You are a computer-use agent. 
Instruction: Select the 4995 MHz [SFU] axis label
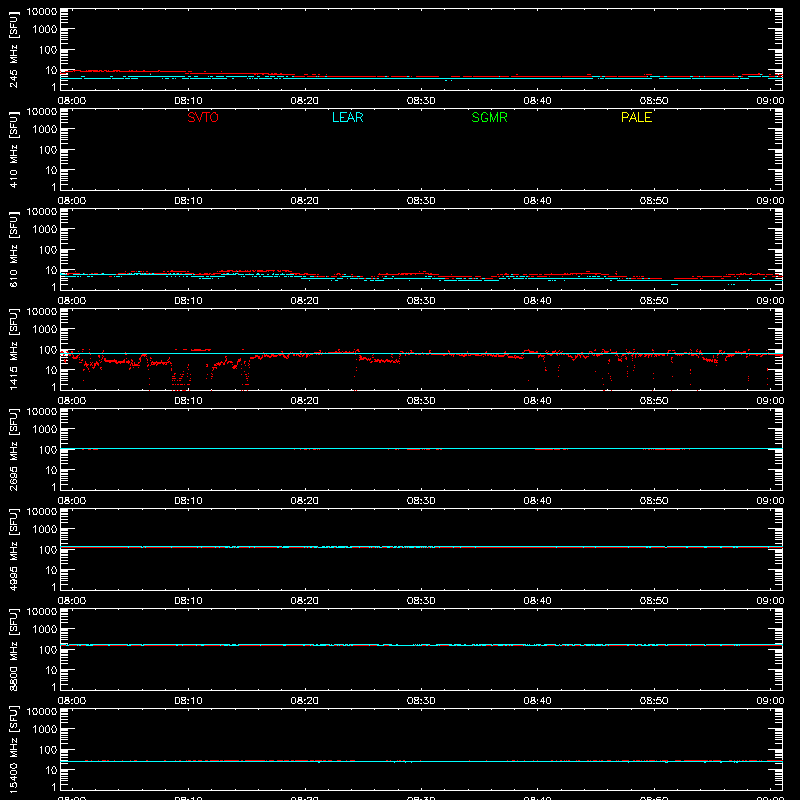point(13,549)
